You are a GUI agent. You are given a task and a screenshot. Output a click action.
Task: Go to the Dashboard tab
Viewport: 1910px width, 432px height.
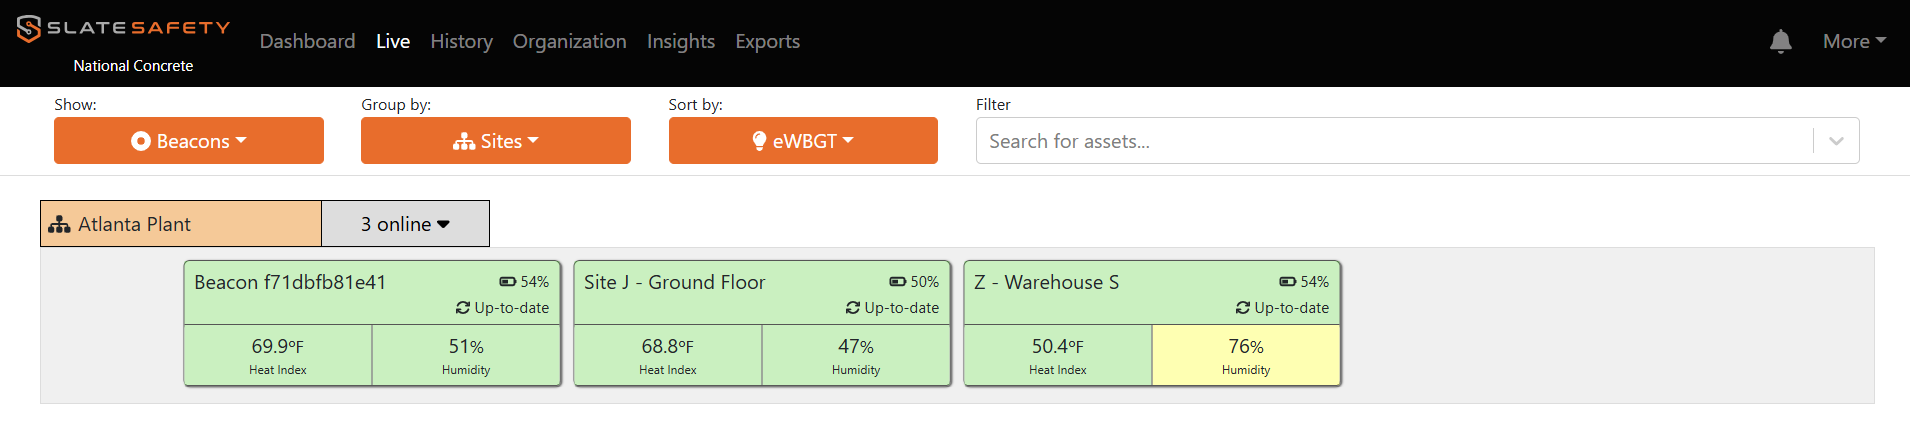[x=307, y=41]
